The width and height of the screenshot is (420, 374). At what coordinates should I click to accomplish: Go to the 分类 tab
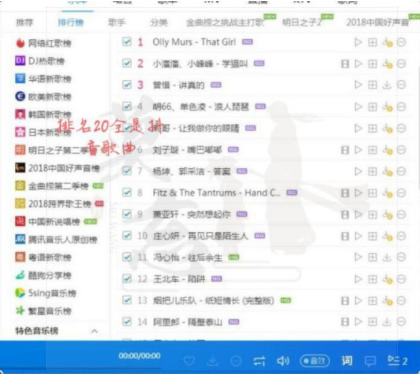159,23
